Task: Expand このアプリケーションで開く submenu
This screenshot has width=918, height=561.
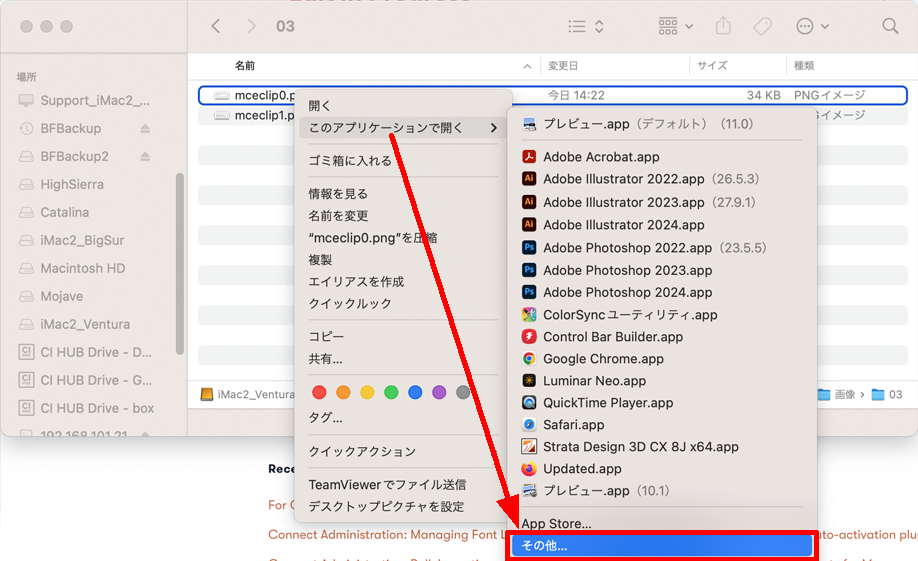Action: click(402, 128)
